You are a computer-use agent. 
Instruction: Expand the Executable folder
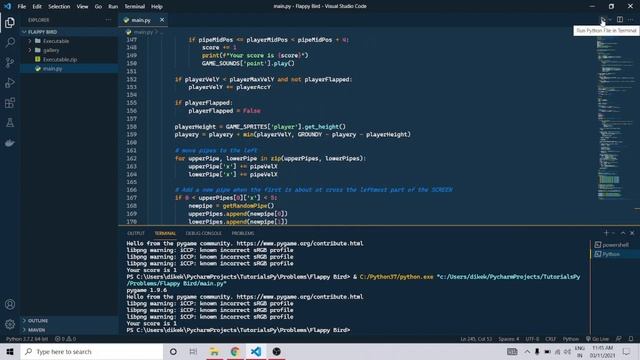pos(56,41)
